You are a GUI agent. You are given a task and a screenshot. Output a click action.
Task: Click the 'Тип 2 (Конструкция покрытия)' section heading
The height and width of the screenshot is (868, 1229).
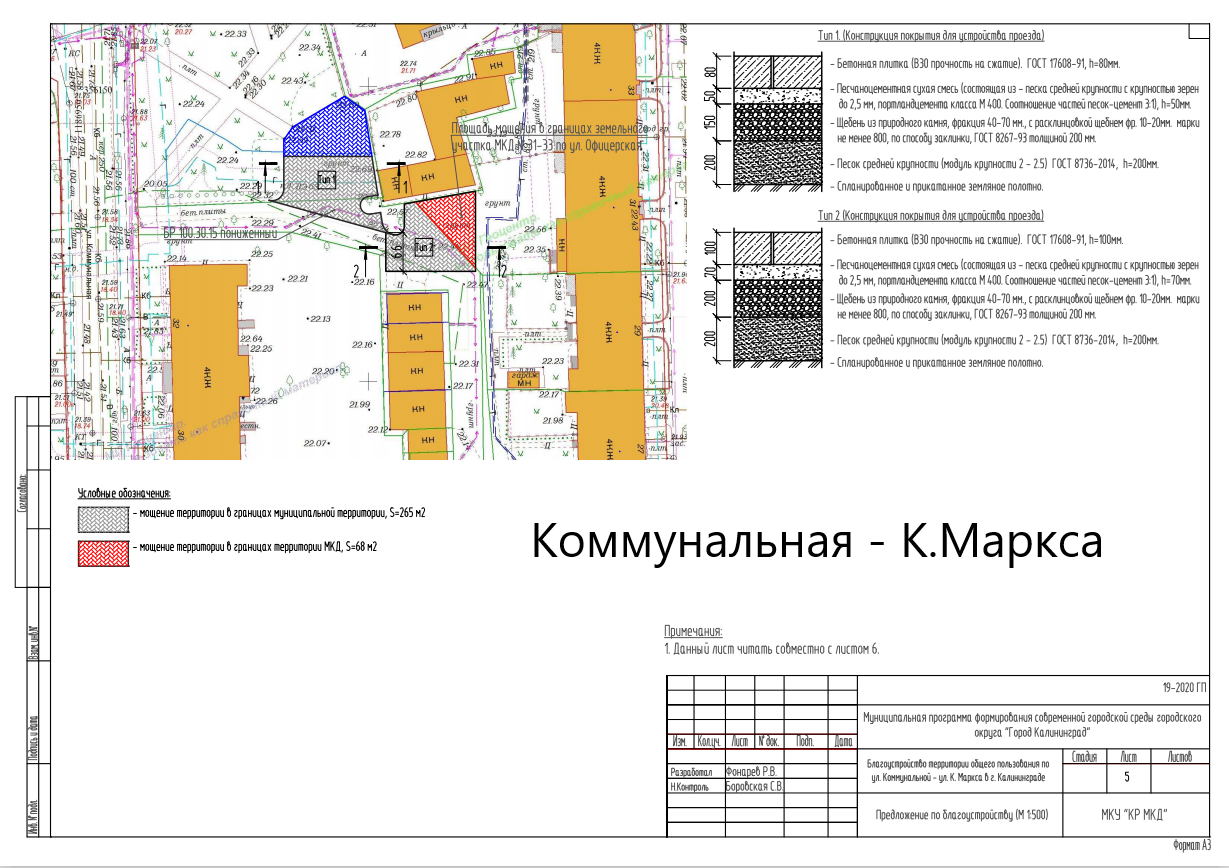point(930,216)
